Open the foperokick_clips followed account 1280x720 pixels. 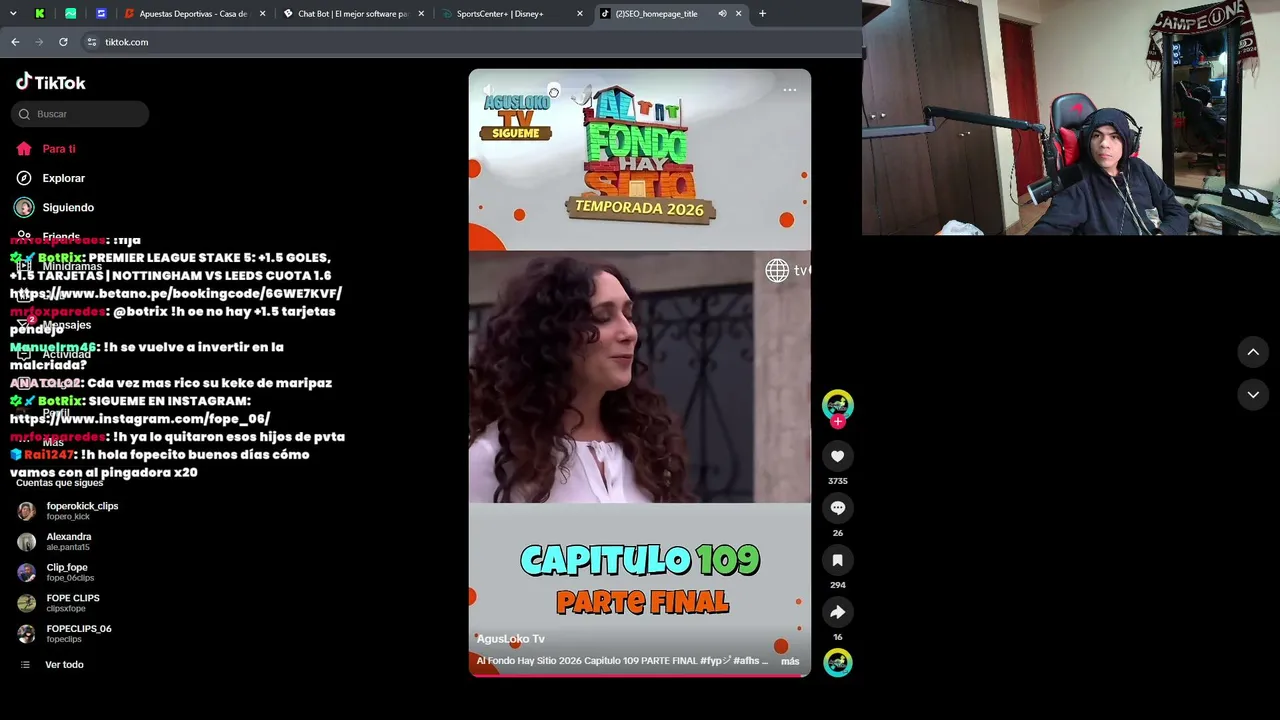pyautogui.click(x=68, y=510)
